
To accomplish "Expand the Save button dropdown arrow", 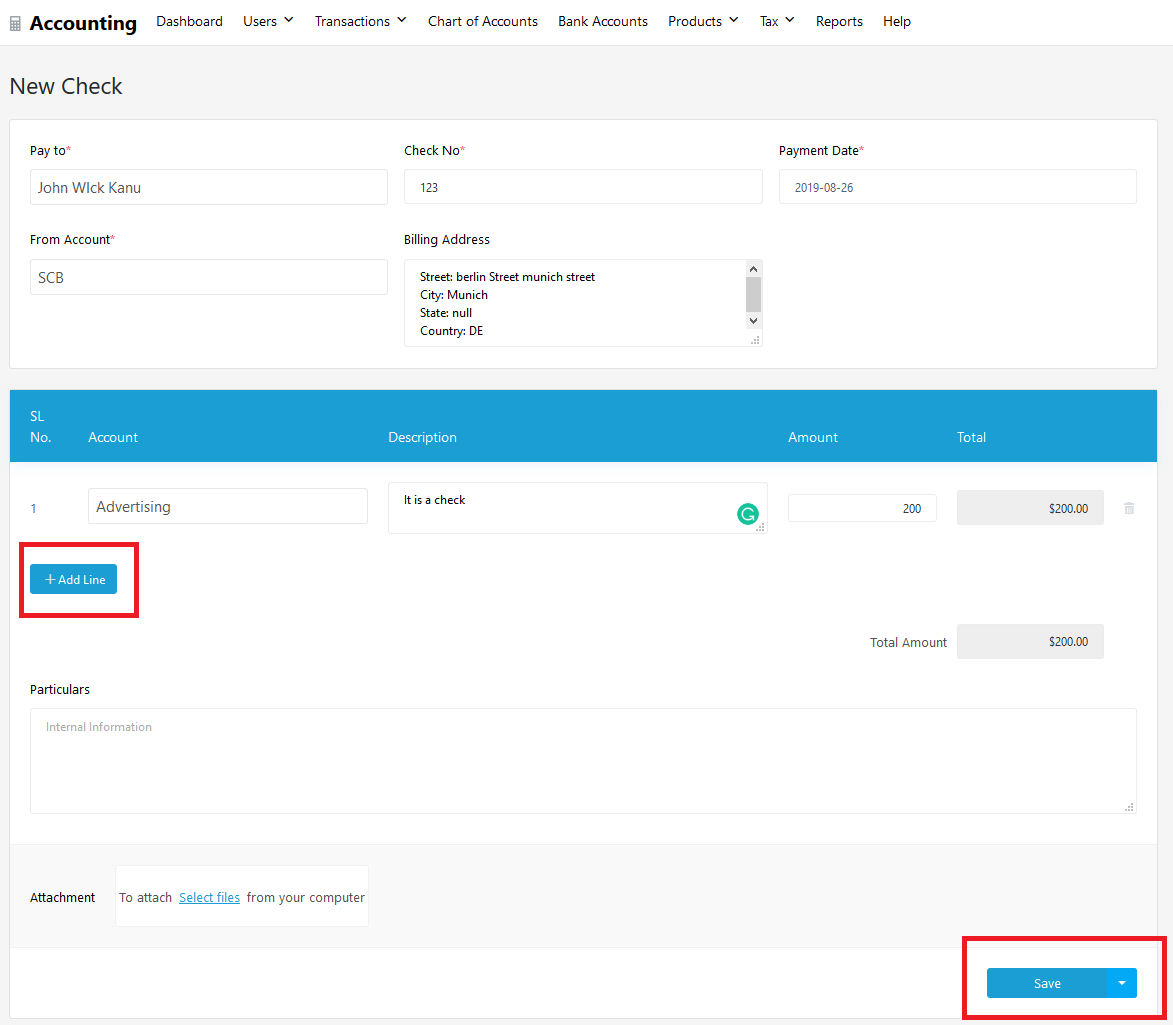I will [1122, 983].
